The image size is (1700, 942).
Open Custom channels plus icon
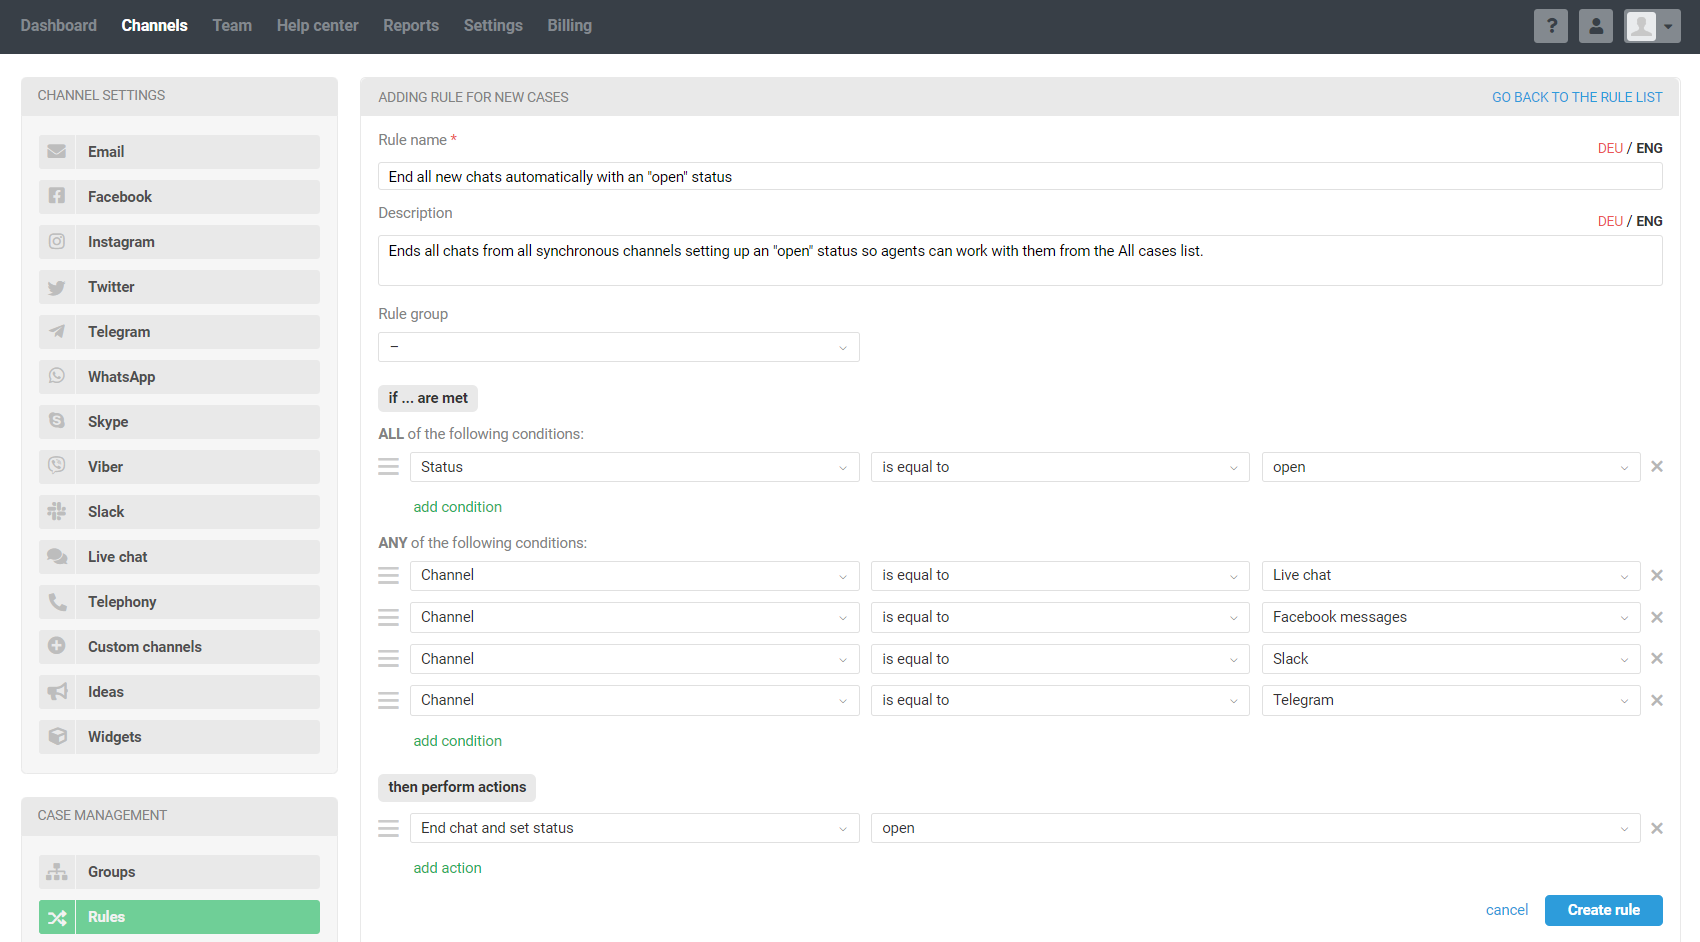[57, 647]
